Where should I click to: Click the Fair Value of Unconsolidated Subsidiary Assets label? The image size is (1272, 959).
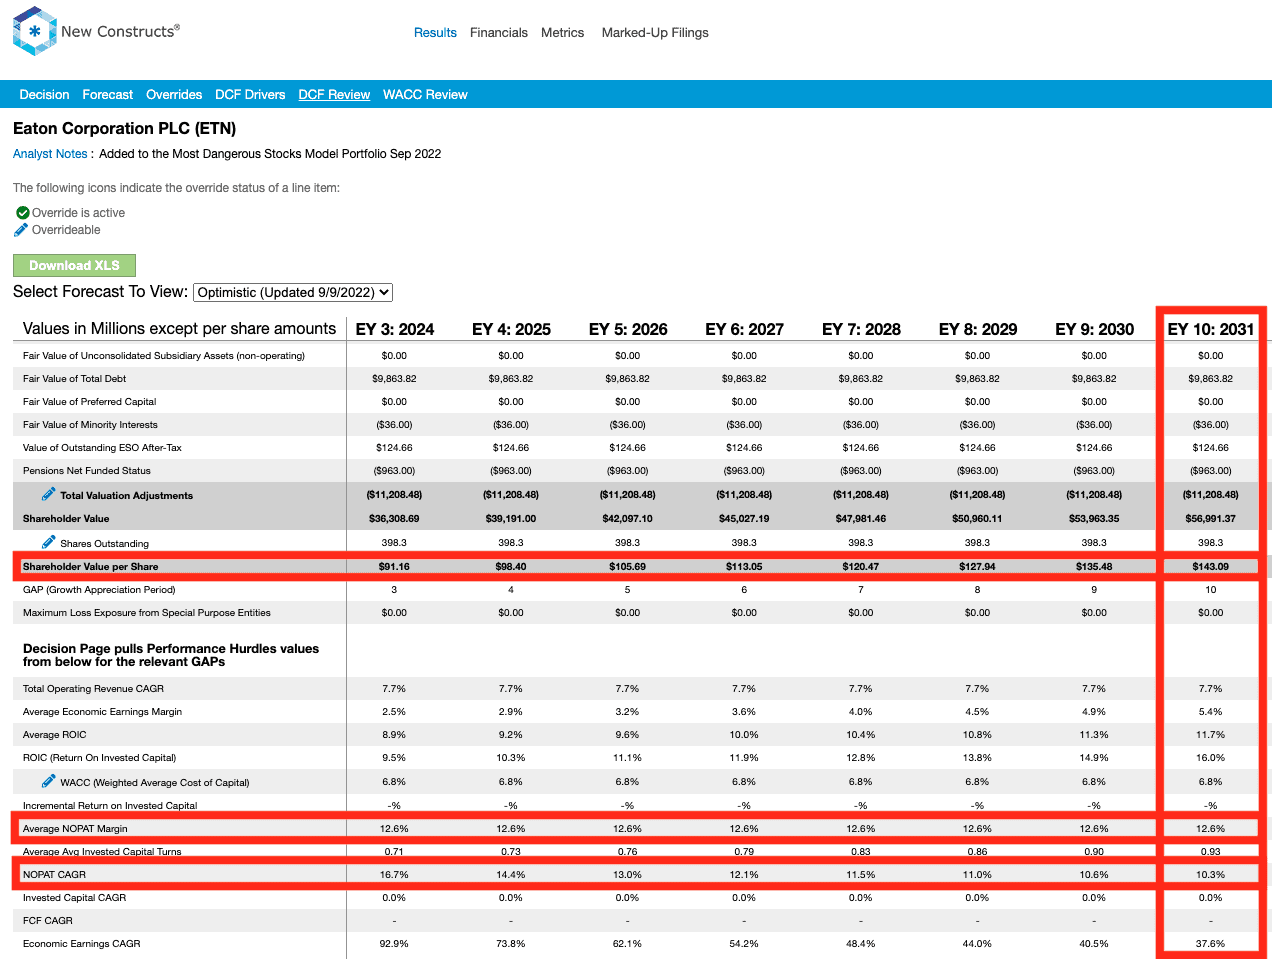pos(164,356)
